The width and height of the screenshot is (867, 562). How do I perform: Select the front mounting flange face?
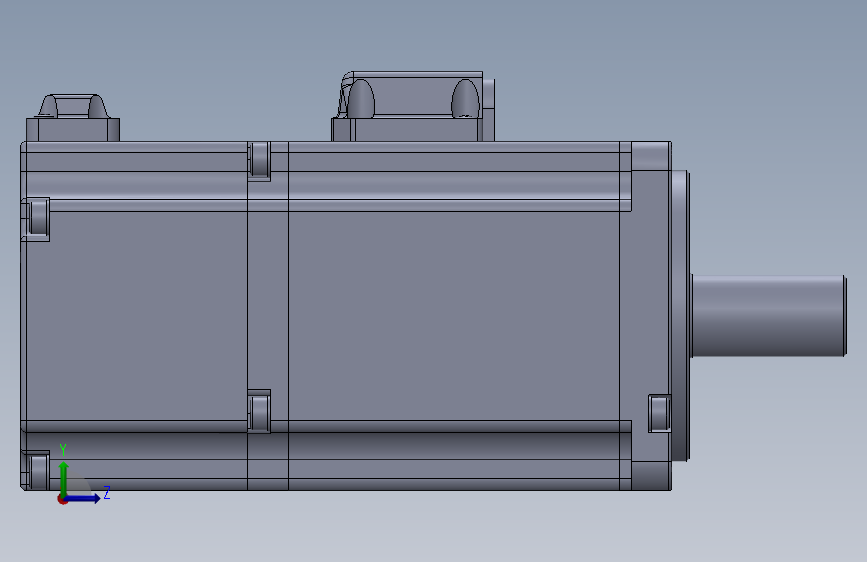coord(651,316)
